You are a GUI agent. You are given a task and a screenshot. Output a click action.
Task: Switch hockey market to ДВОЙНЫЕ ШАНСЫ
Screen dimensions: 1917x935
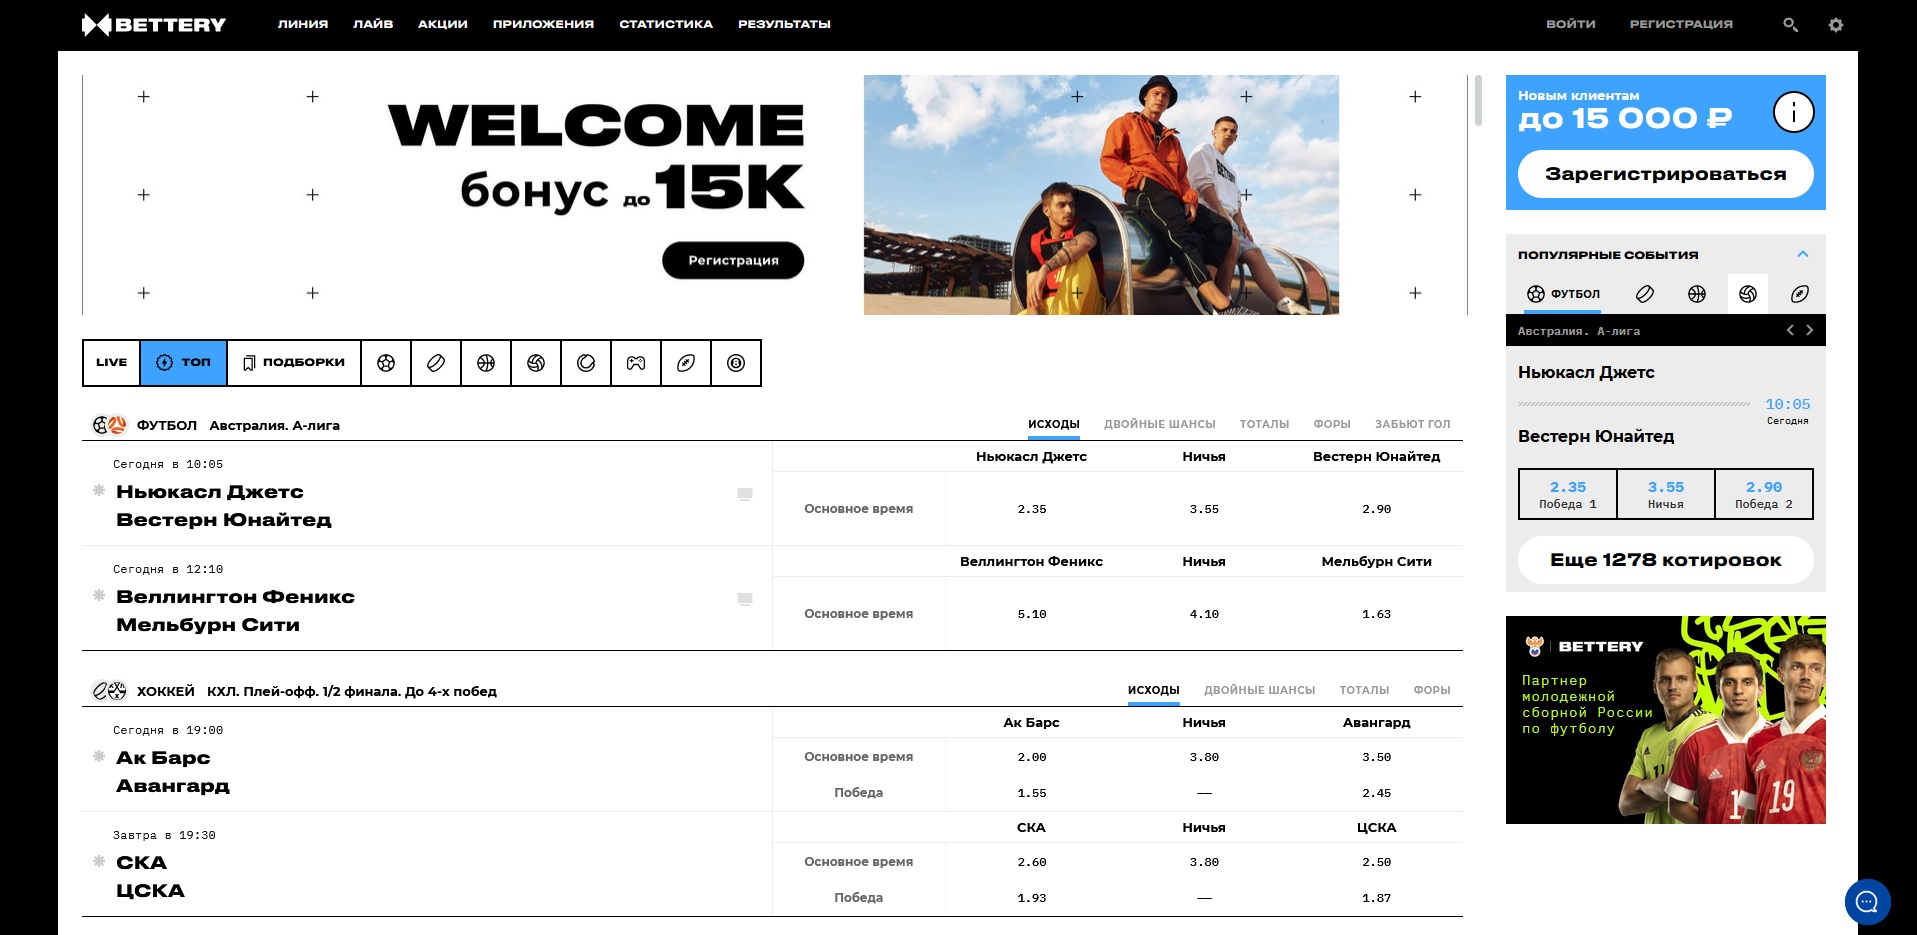tap(1260, 690)
